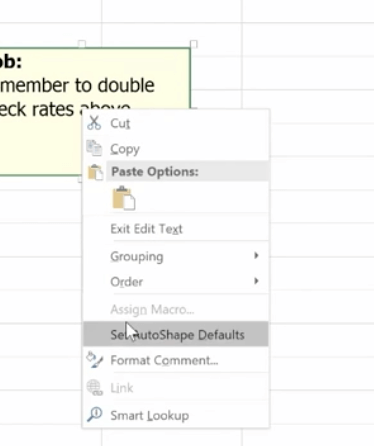Viewport: 374px width, 446px height.
Task: Click the Smart Lookup magnifier icon
Action: point(95,414)
